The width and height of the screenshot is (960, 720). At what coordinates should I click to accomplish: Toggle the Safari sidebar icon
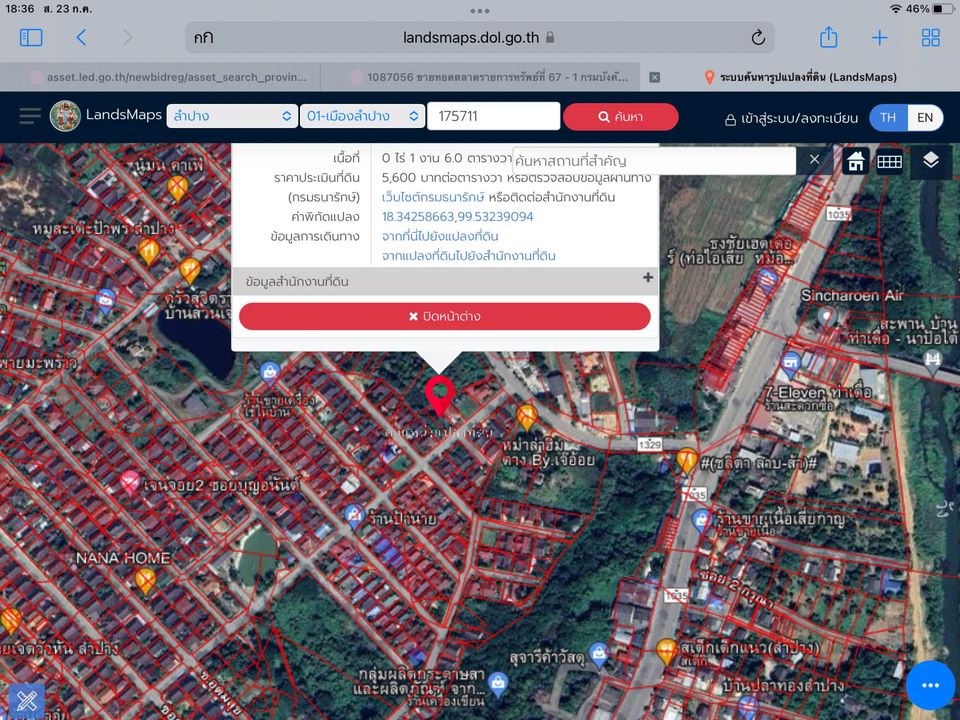tap(31, 38)
